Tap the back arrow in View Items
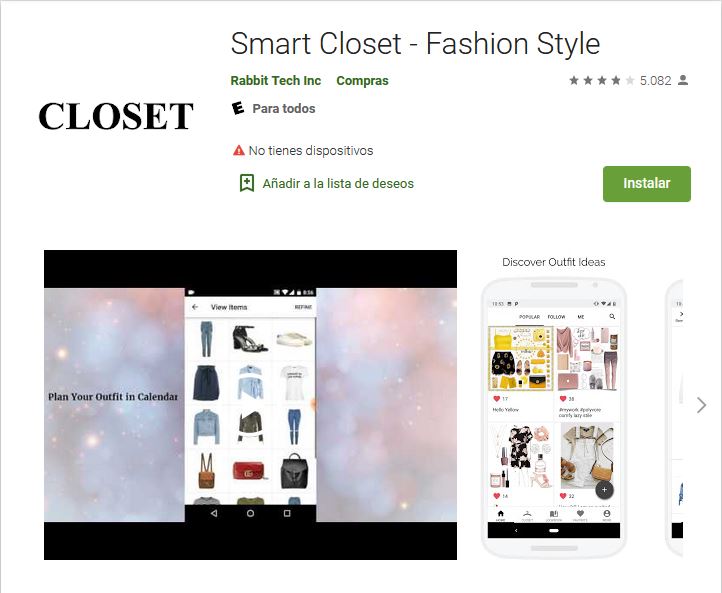This screenshot has height=593, width=722. coord(195,307)
